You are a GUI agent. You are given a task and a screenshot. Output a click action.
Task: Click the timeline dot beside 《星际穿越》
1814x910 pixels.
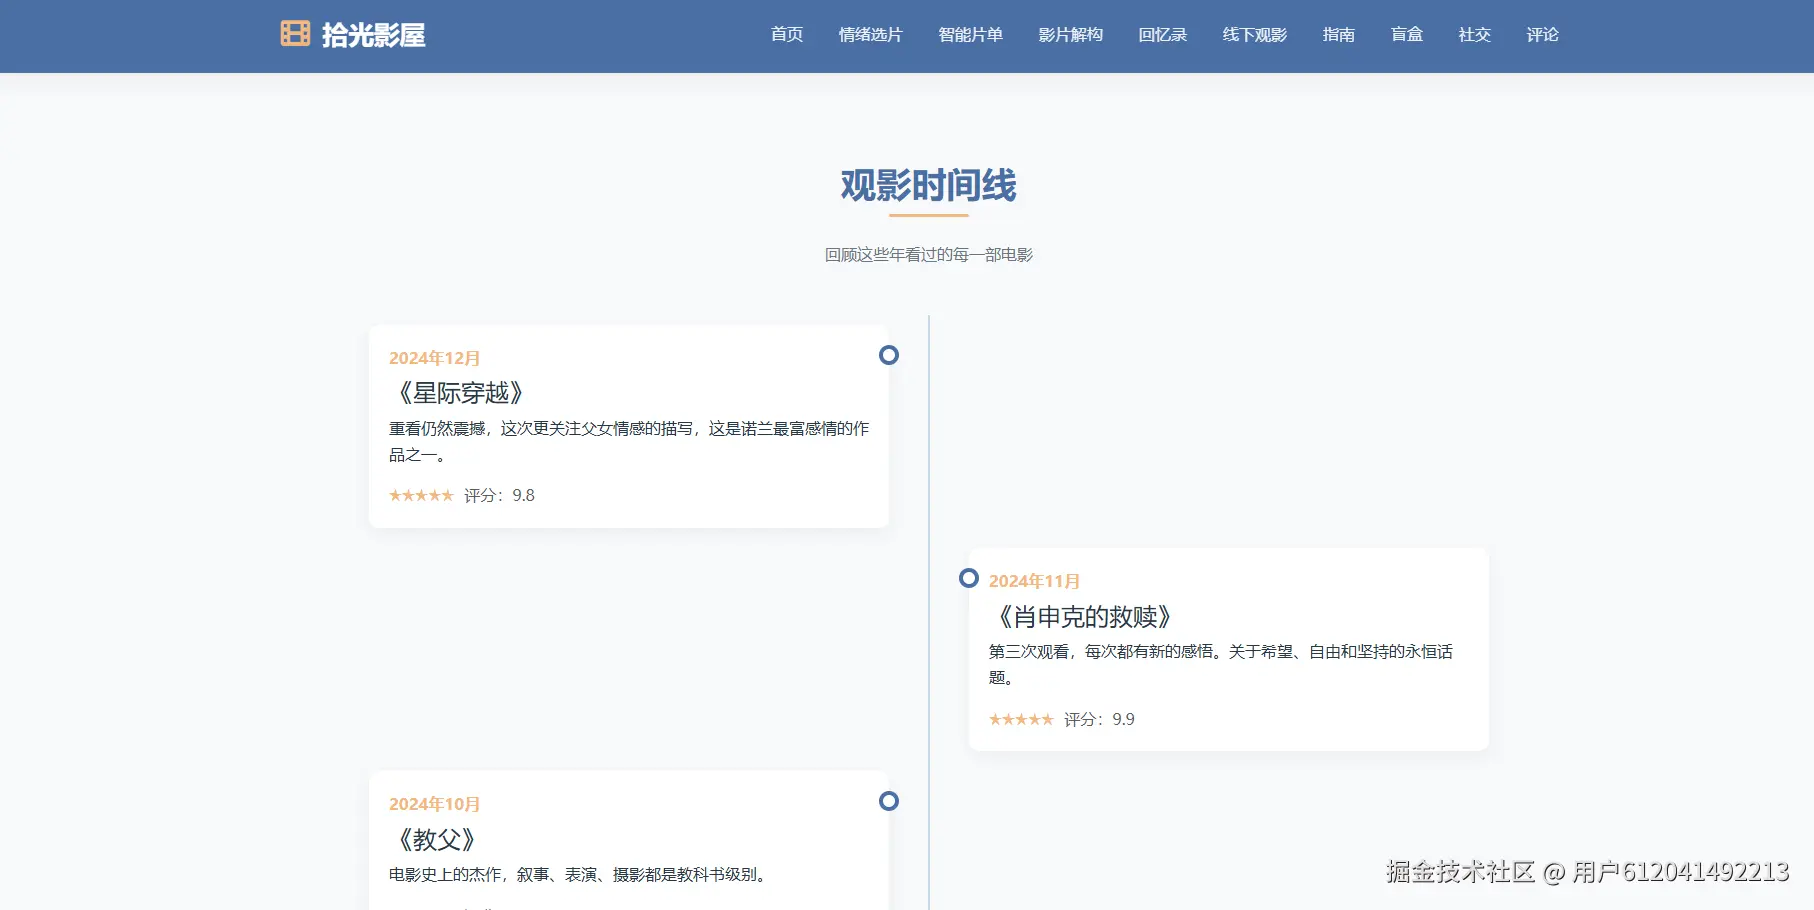click(x=889, y=355)
